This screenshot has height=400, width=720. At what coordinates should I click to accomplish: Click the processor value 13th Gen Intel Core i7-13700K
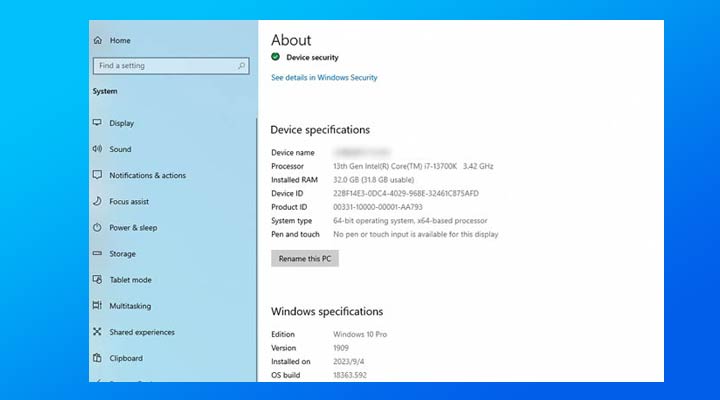point(413,166)
